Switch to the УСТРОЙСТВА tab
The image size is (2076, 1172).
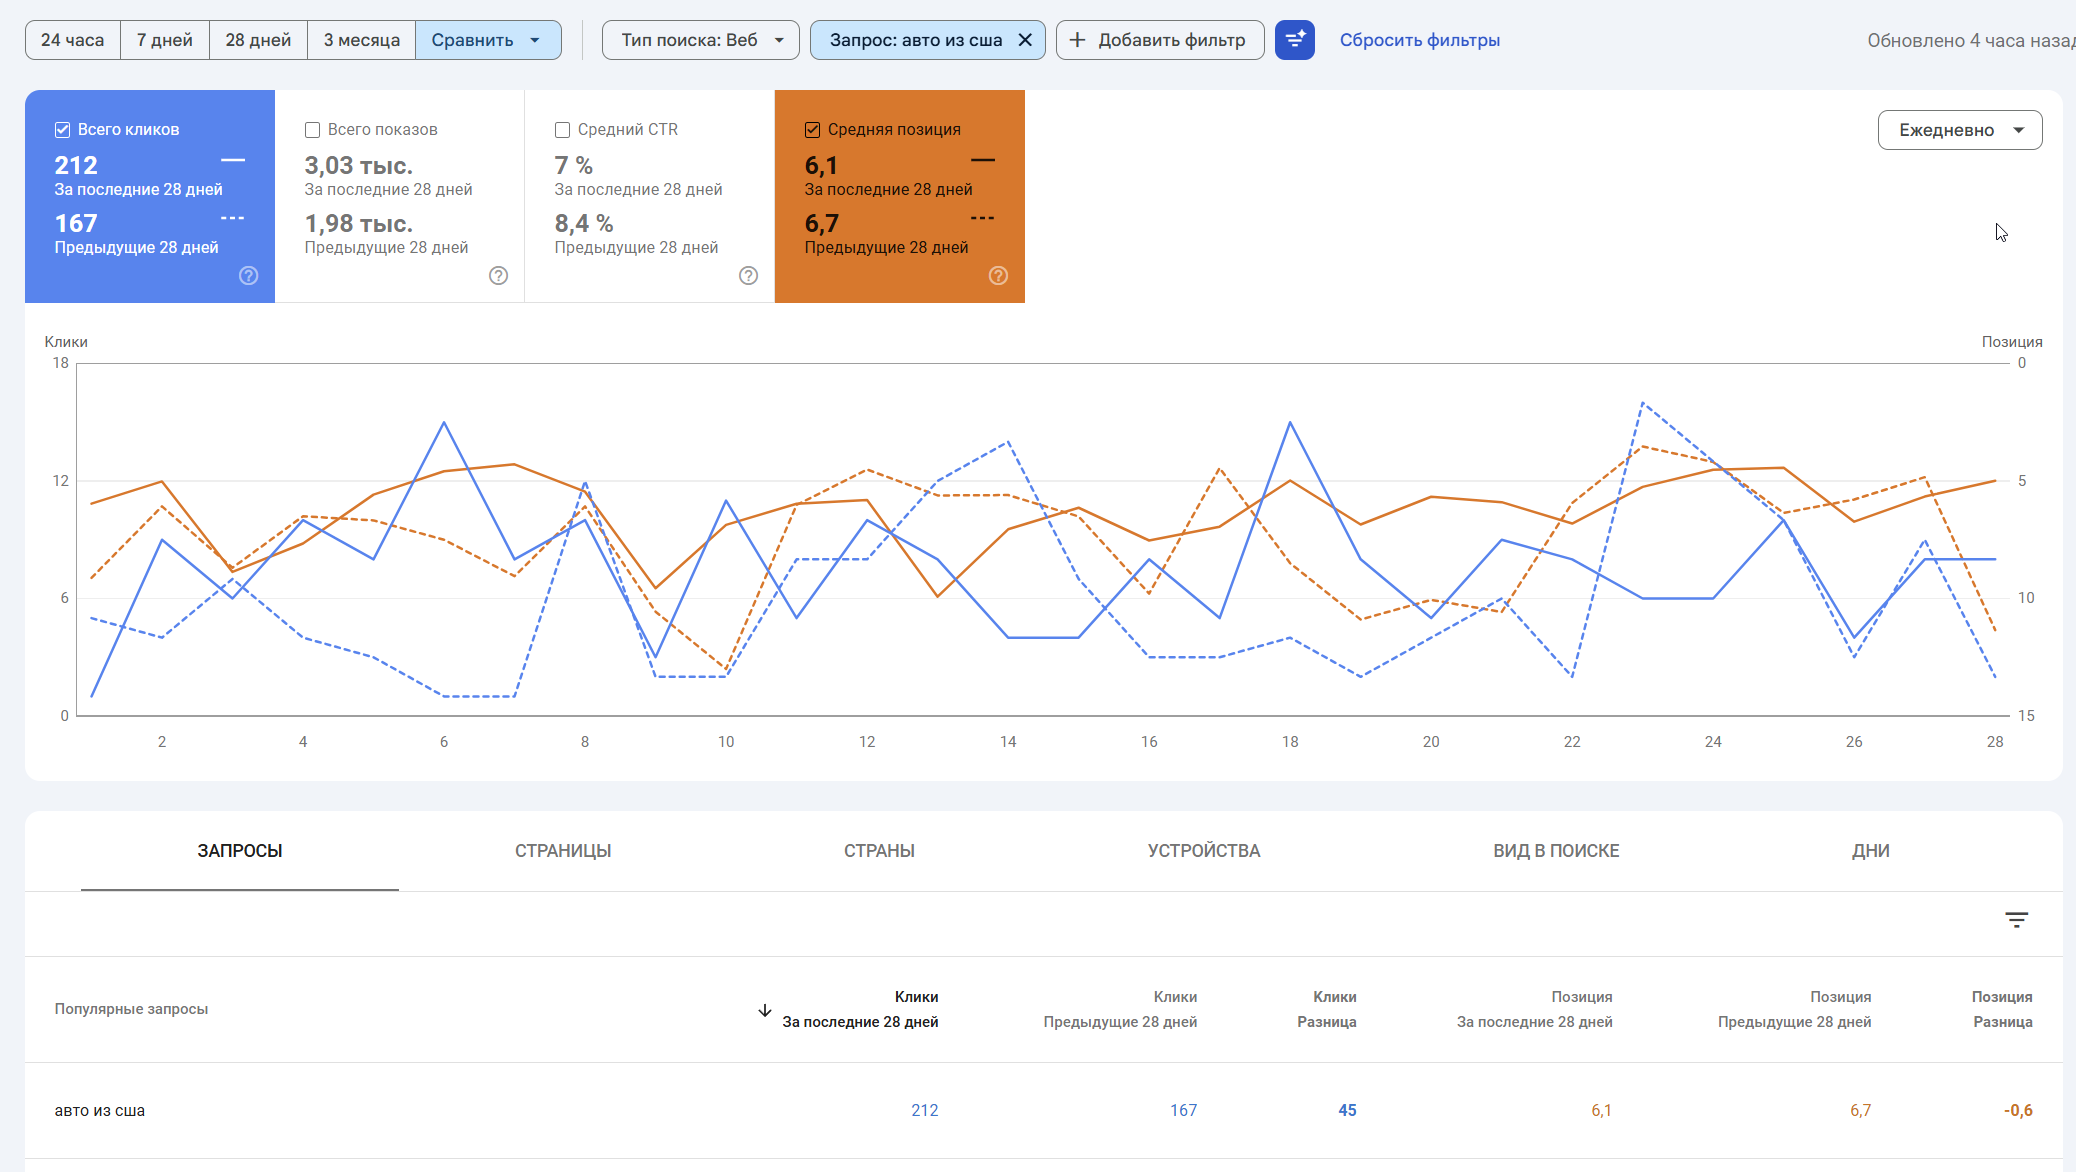[1203, 851]
